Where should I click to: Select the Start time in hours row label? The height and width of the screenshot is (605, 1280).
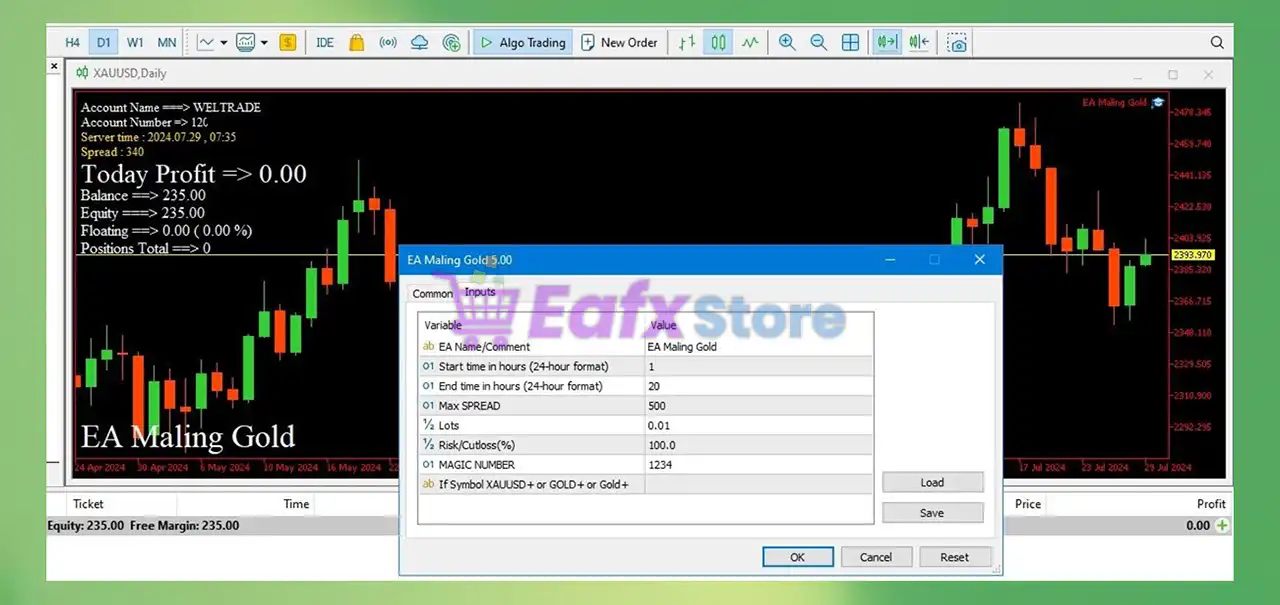point(523,367)
